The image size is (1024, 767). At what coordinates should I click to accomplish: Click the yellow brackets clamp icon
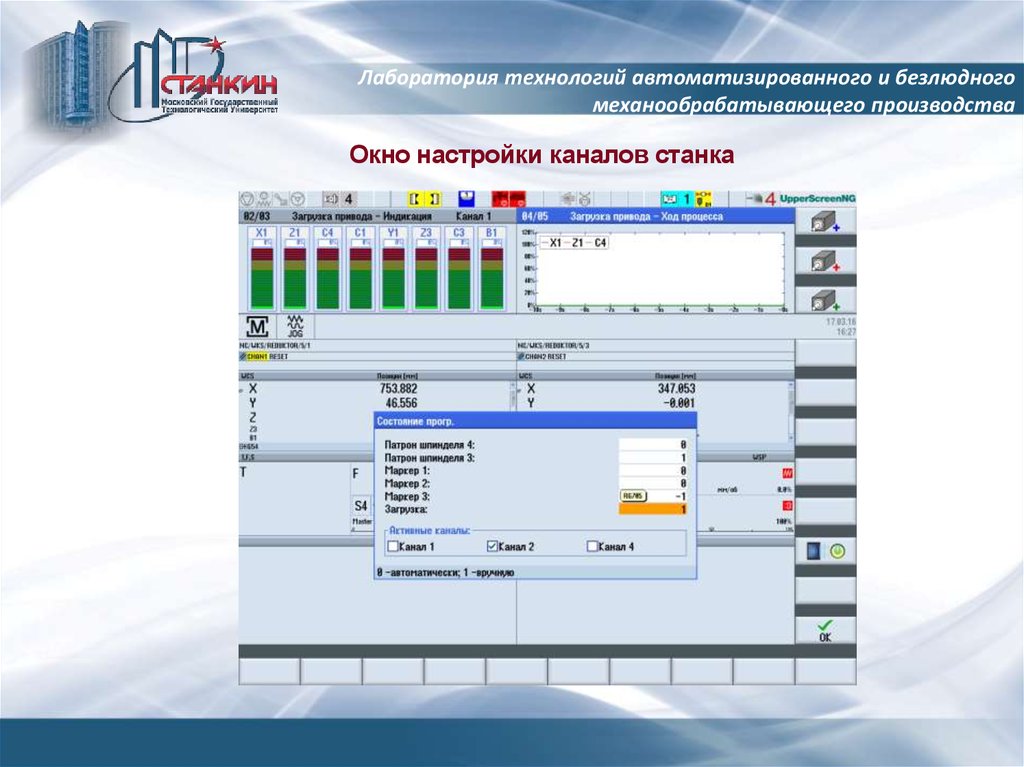pyautogui.click(x=424, y=199)
